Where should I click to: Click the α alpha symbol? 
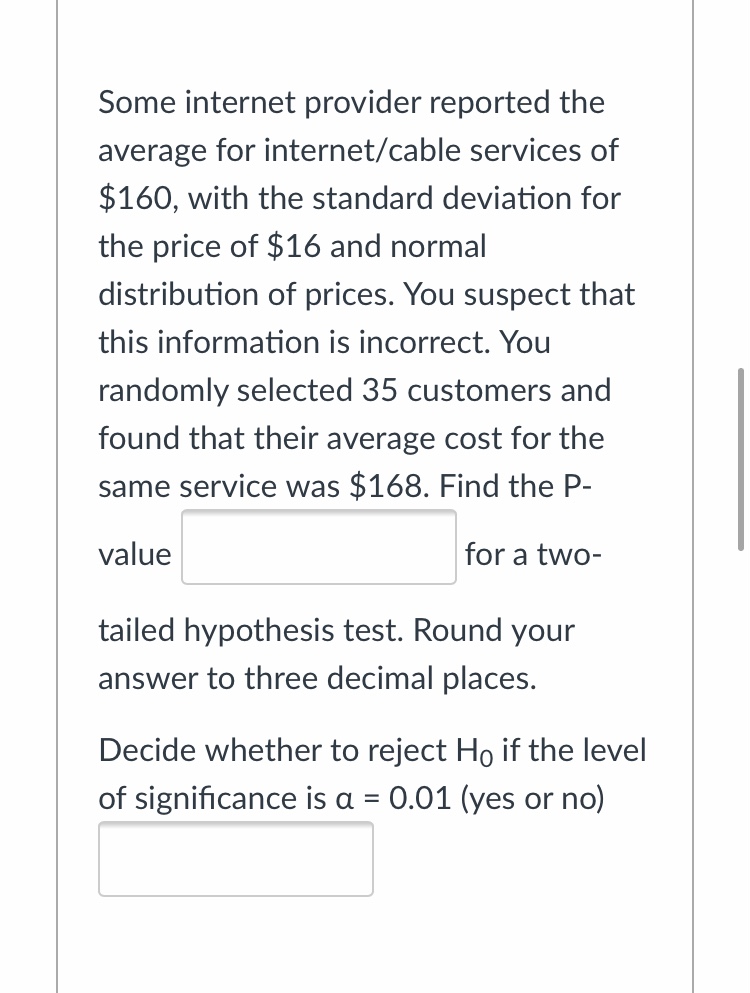click(341, 800)
